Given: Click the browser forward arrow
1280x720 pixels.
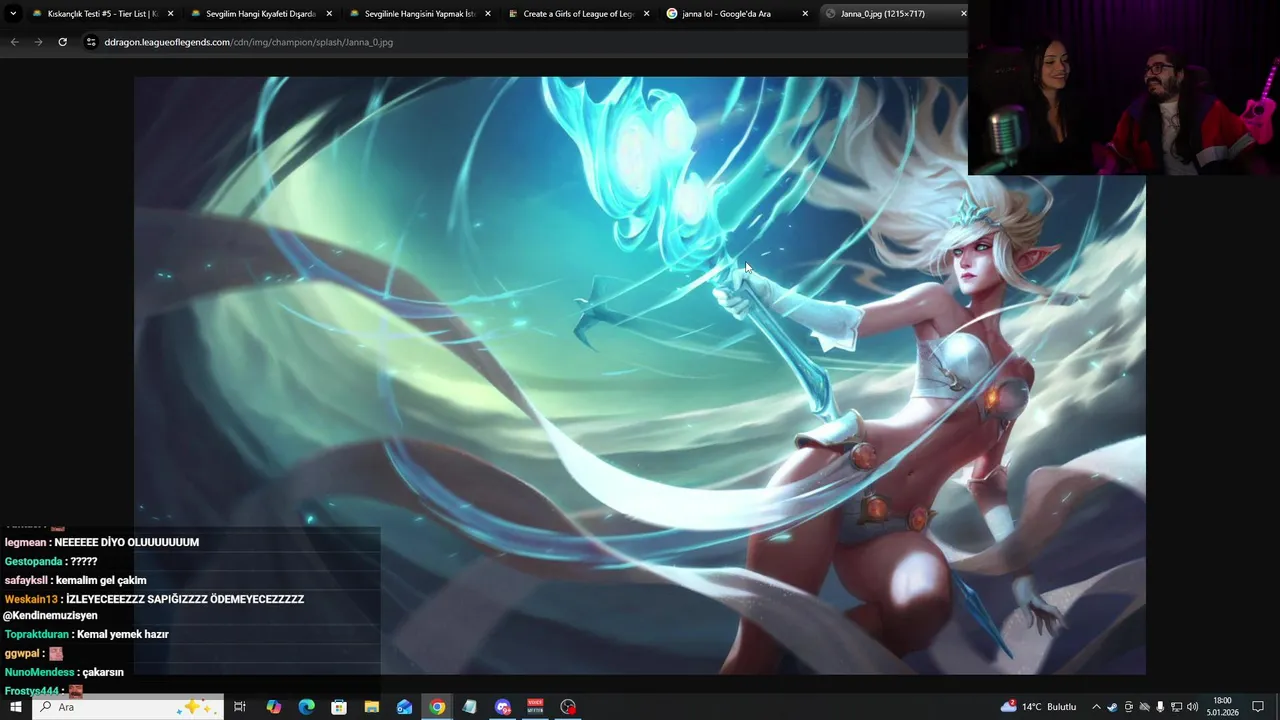Looking at the screenshot, I should tap(38, 42).
